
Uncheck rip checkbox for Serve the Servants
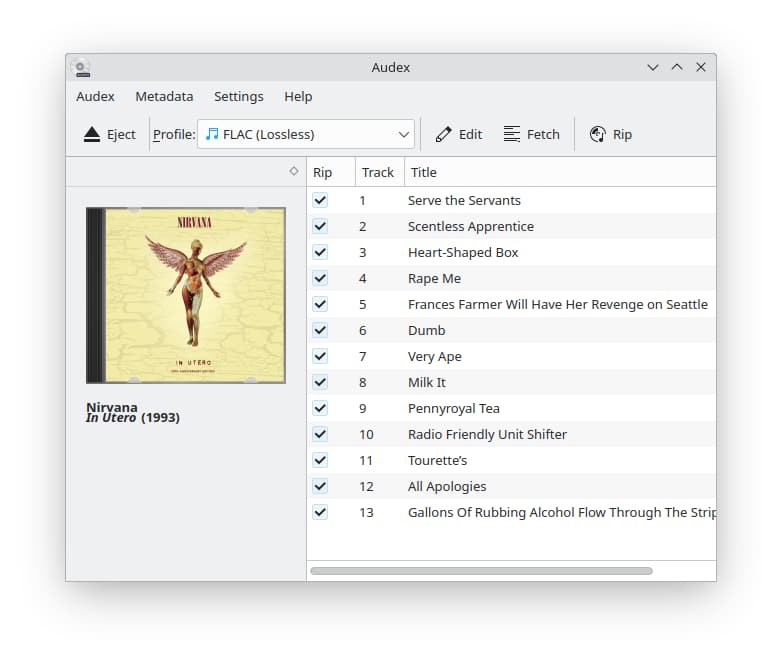coord(320,200)
